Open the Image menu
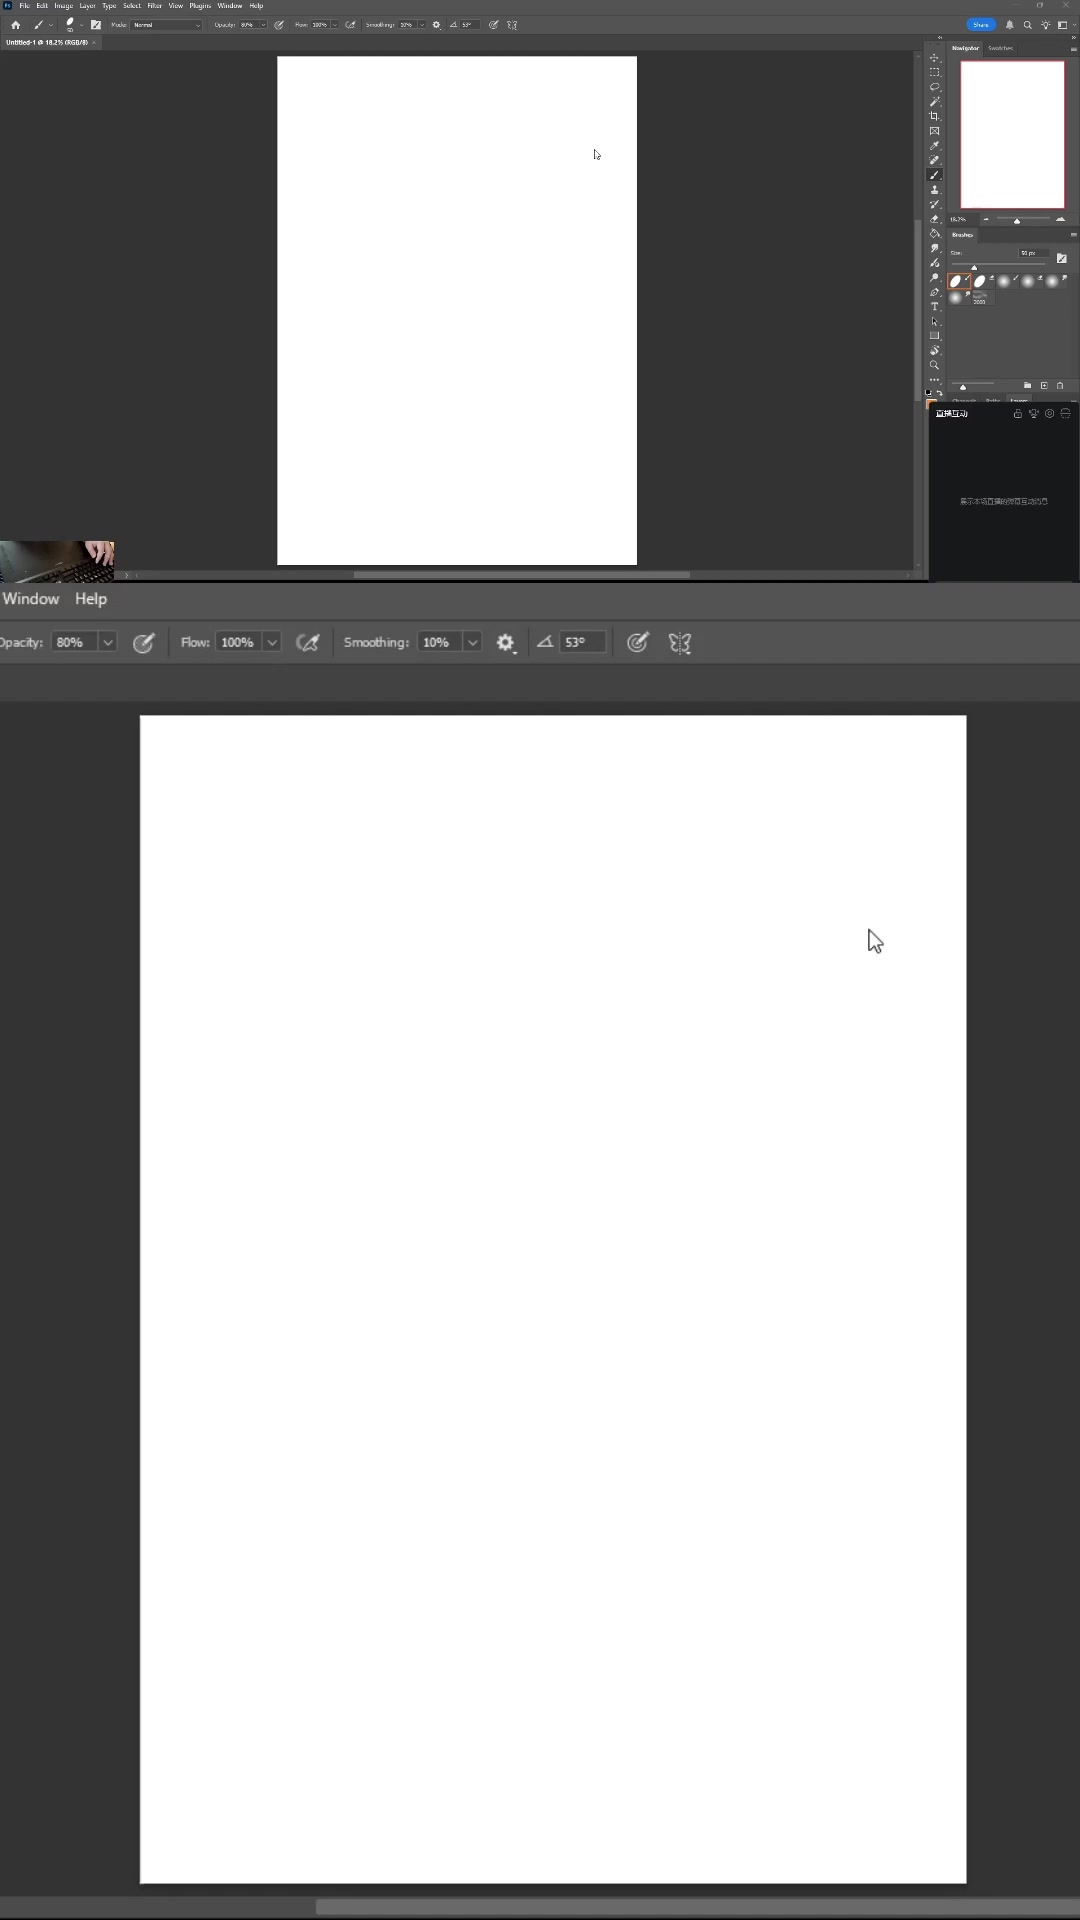 63,6
